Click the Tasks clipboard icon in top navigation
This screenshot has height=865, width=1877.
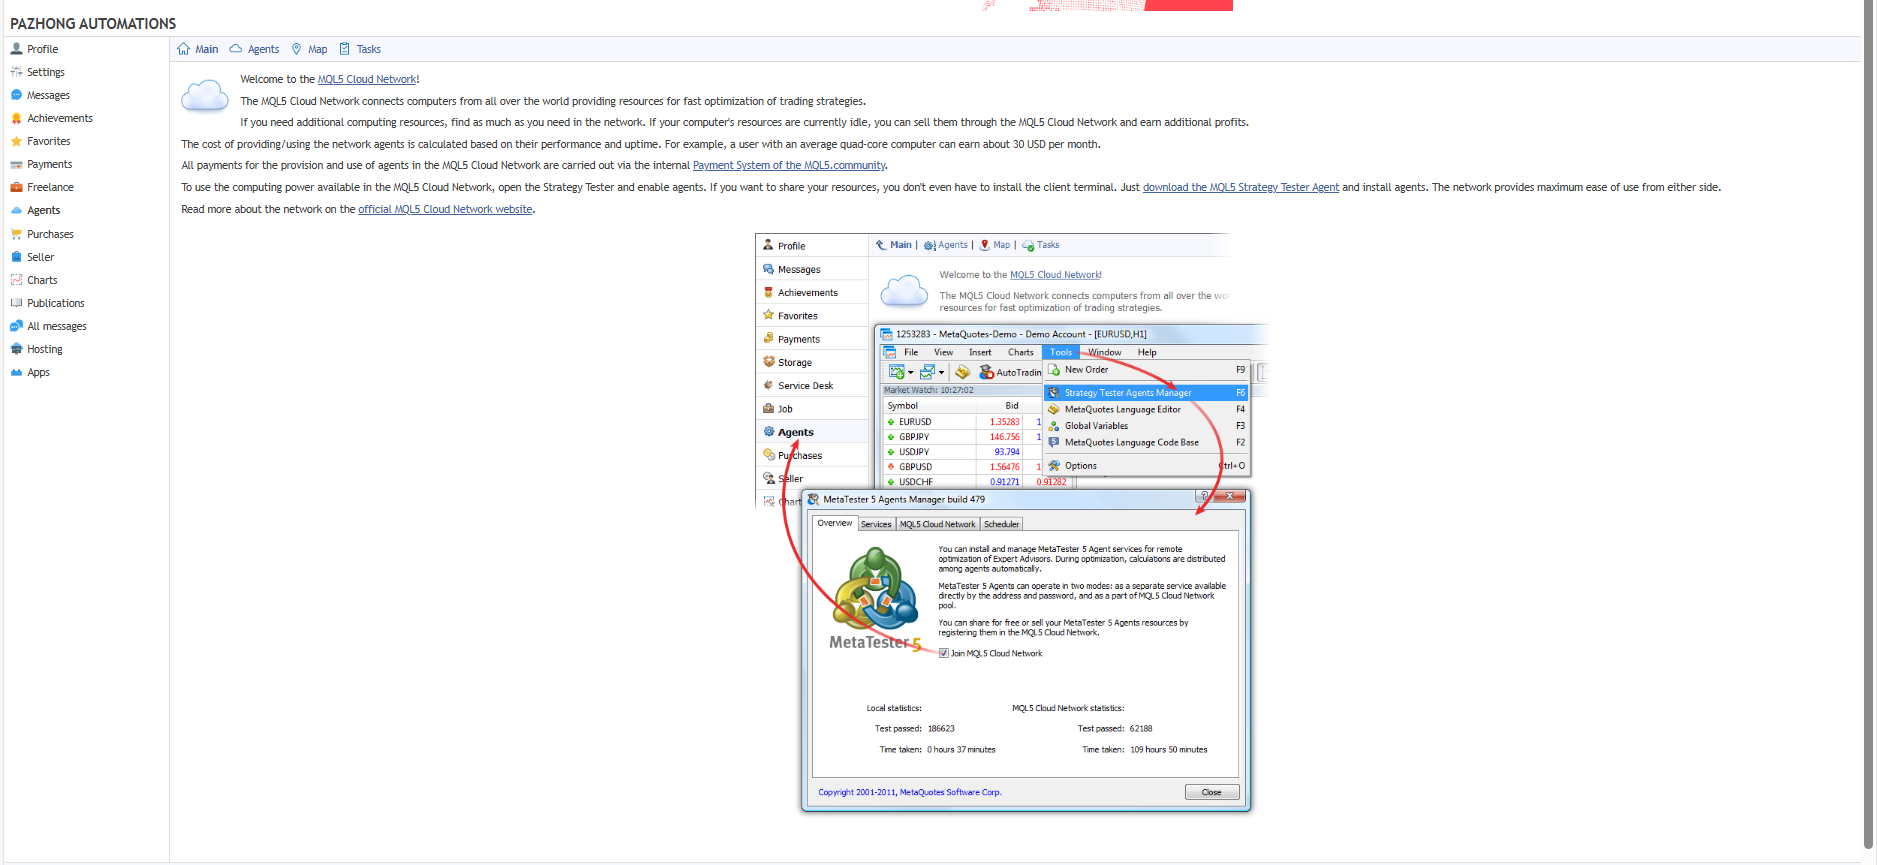[x=345, y=49]
